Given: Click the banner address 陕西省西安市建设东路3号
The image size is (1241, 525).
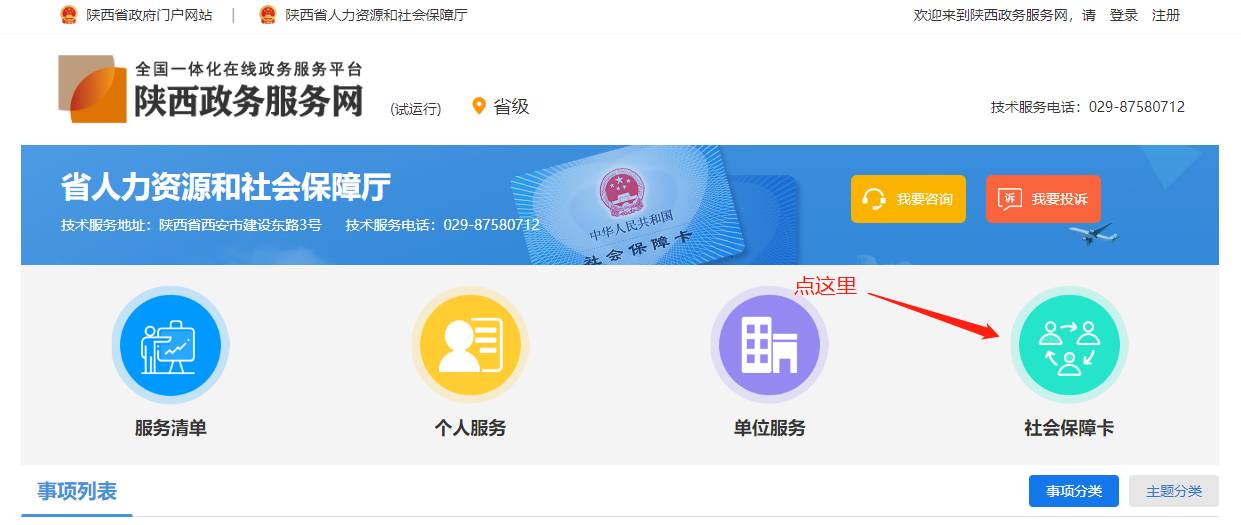Looking at the screenshot, I should [x=240, y=225].
